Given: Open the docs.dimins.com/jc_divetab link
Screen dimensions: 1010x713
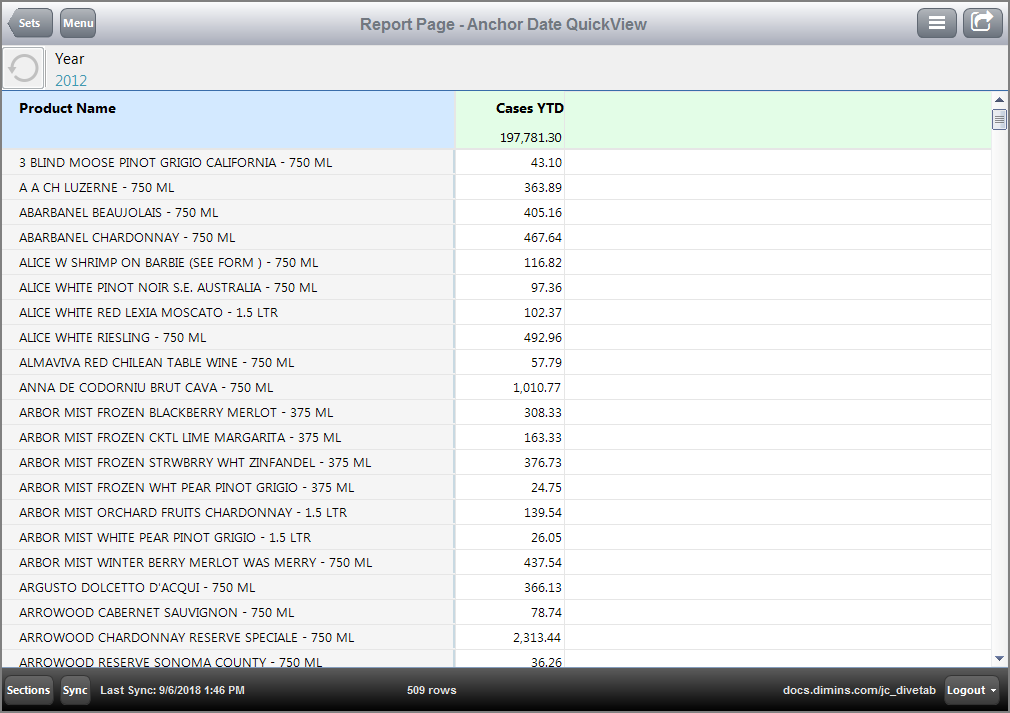Looking at the screenshot, I should tap(858, 690).
